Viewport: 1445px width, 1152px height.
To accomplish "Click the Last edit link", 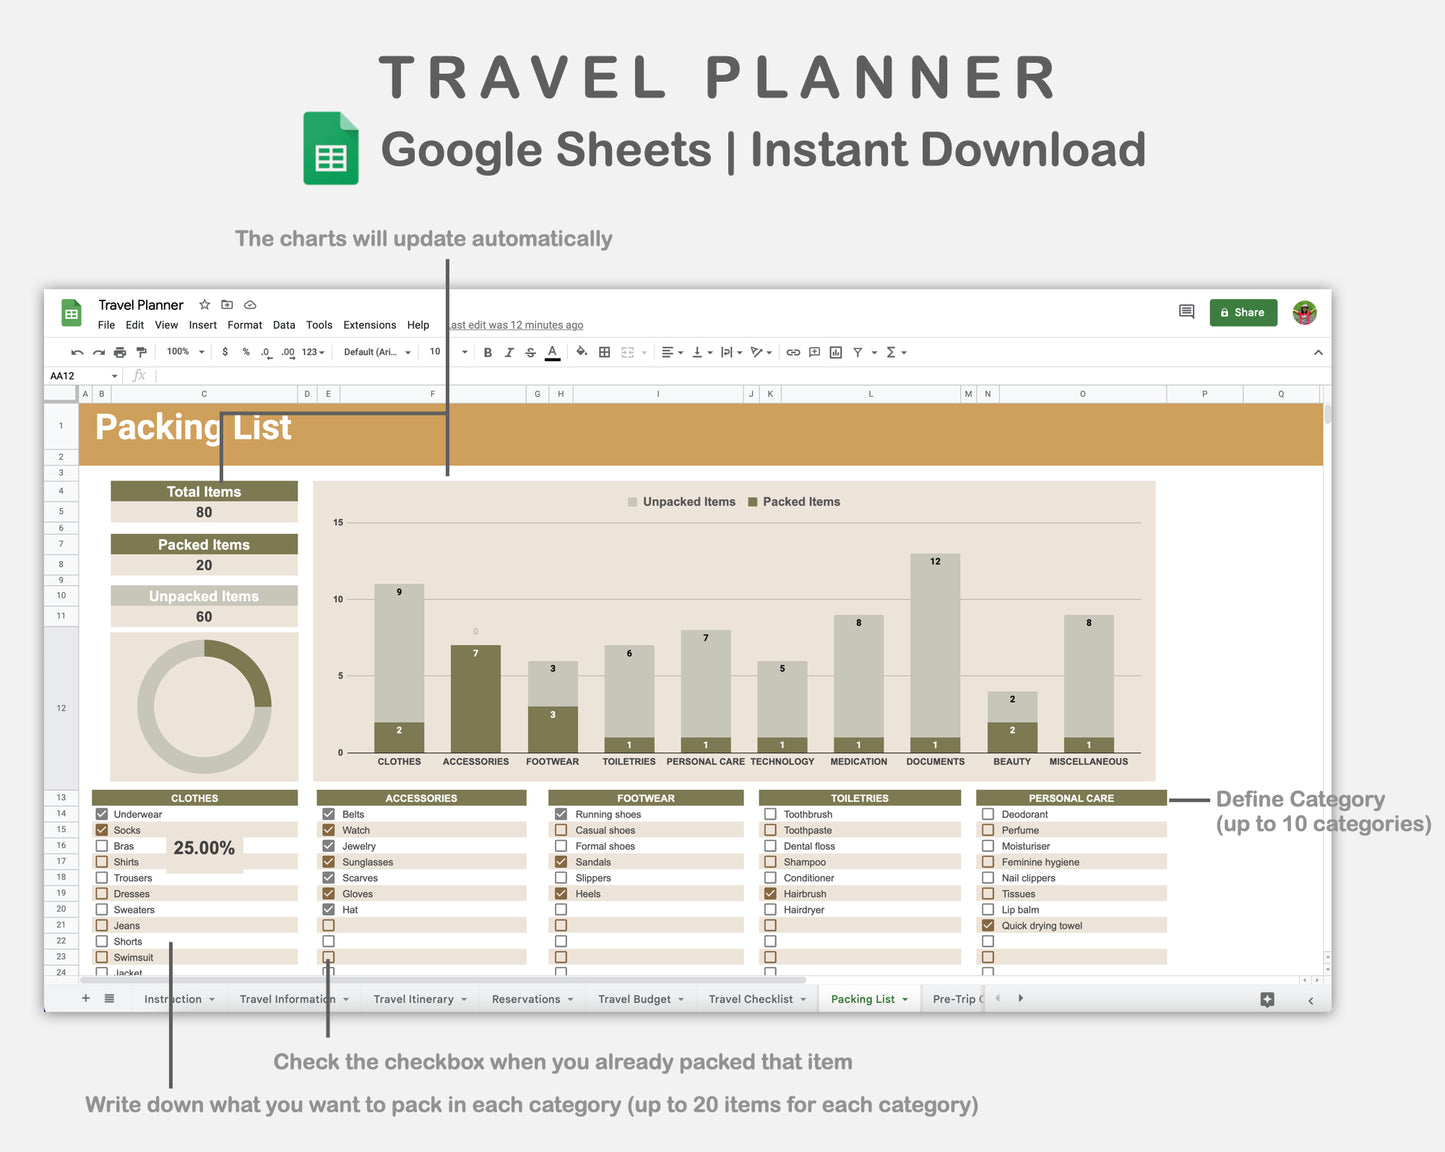I will click(515, 325).
